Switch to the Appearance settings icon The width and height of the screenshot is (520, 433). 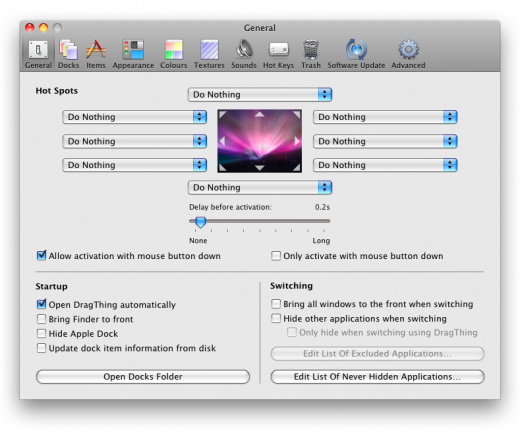click(x=133, y=54)
